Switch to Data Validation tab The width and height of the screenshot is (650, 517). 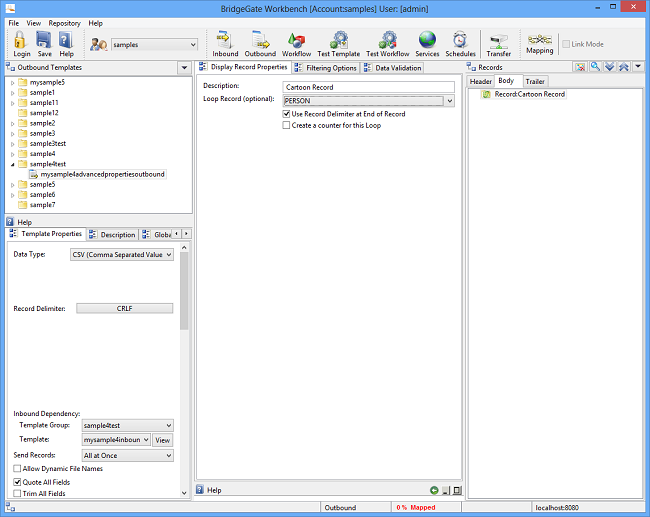[x=393, y=68]
